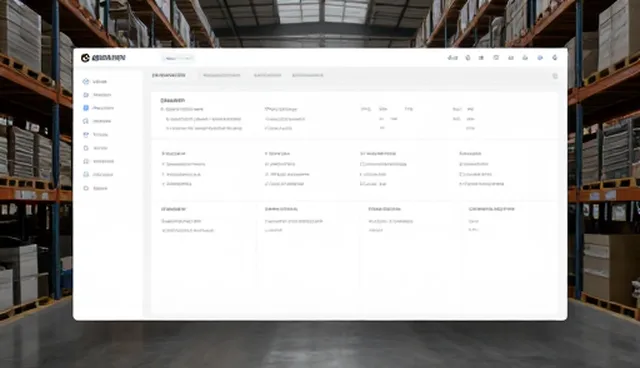Toggle the first checkbox in third middle column
The width and height of the screenshot is (640, 368).
tap(362, 164)
